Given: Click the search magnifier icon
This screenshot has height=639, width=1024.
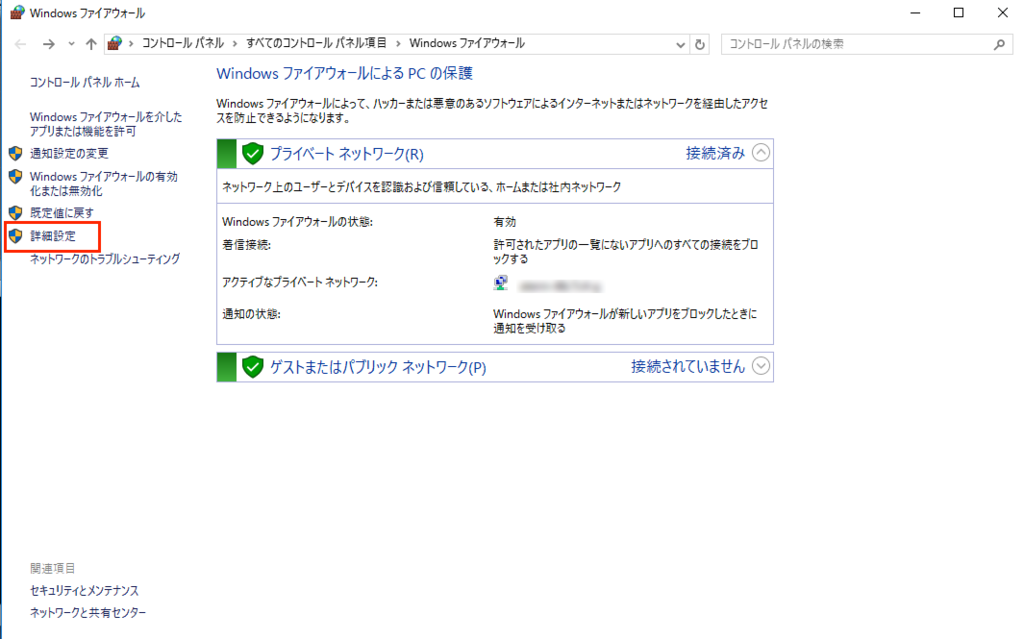Looking at the screenshot, I should click(999, 44).
